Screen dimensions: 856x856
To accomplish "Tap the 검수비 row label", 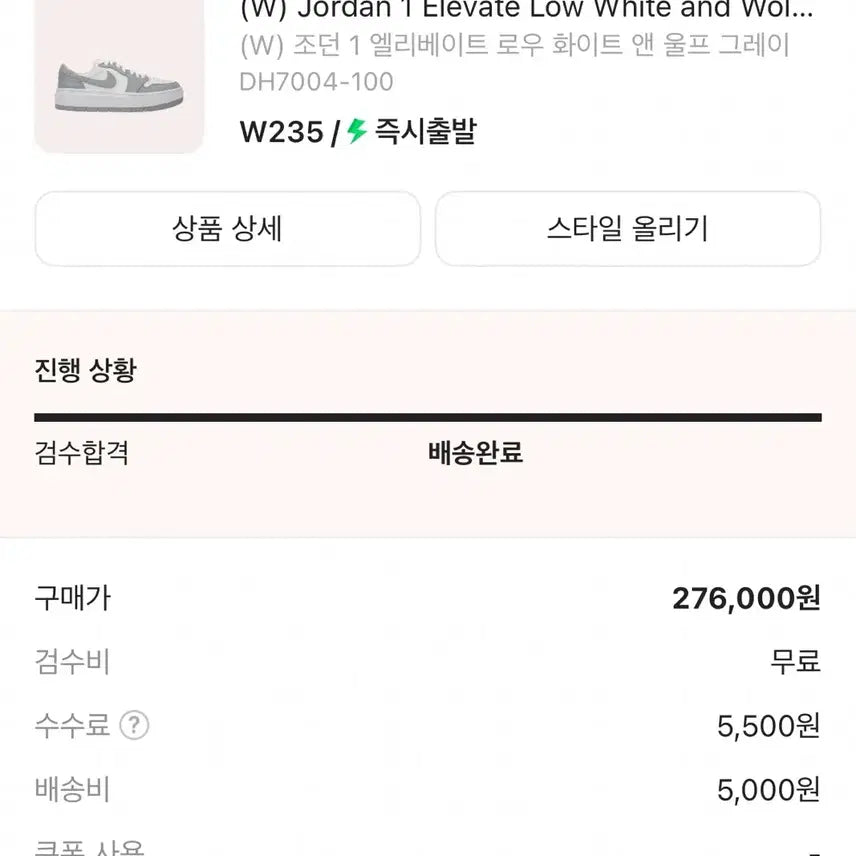I will [x=72, y=661].
